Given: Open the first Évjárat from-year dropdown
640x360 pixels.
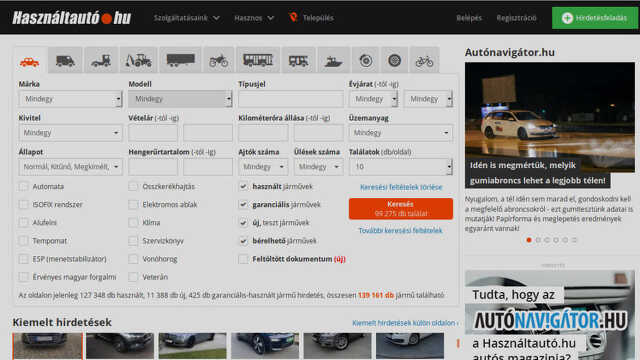Looking at the screenshot, I should pos(373,99).
